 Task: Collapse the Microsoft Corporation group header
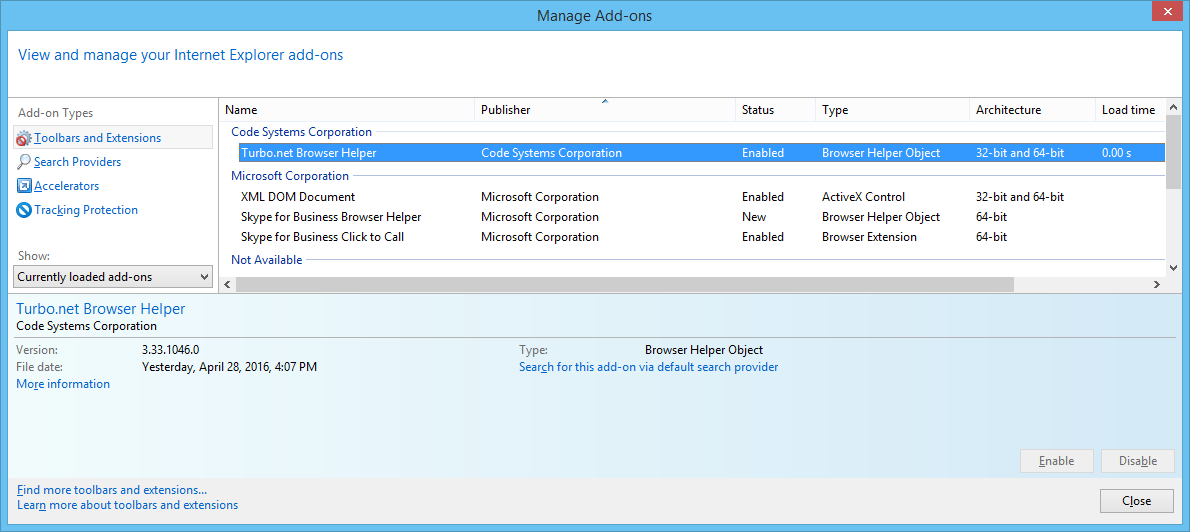(x=290, y=176)
